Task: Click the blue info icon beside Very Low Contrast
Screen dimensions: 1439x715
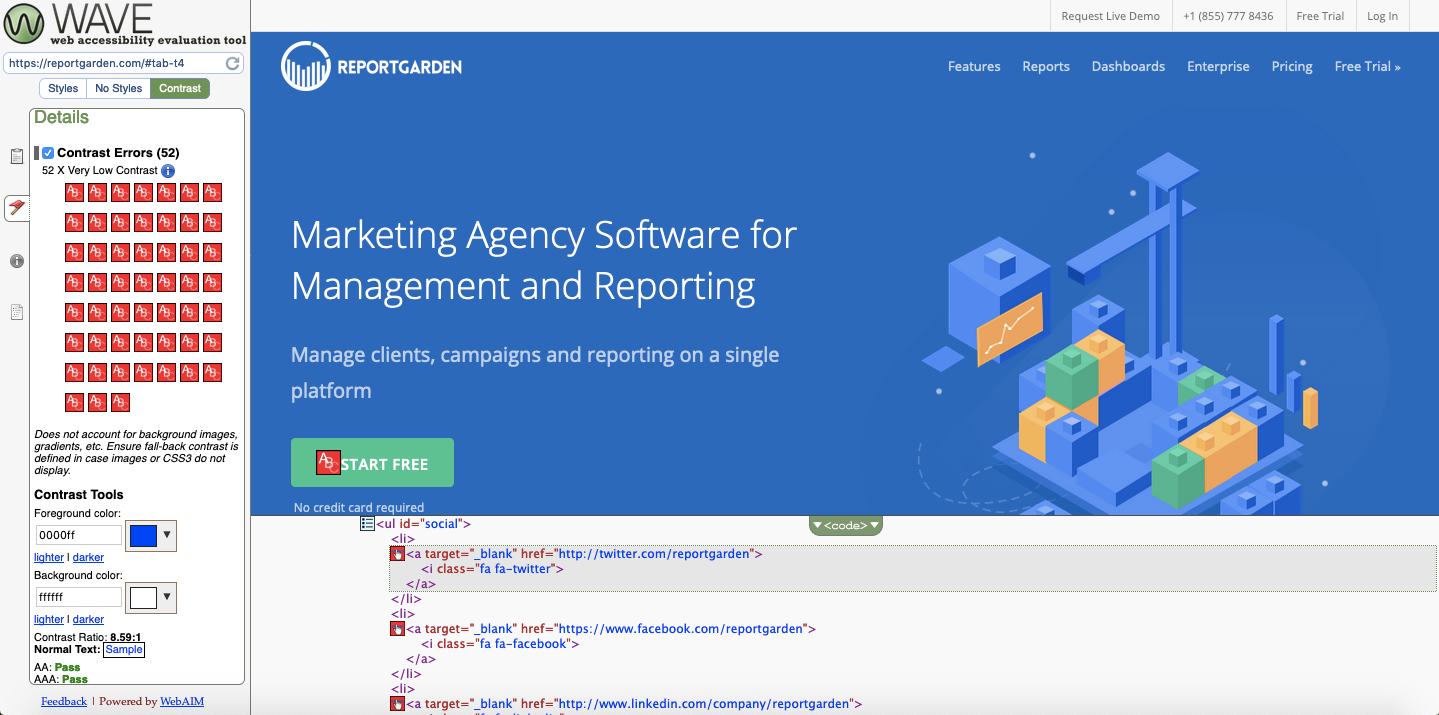Action: (168, 171)
